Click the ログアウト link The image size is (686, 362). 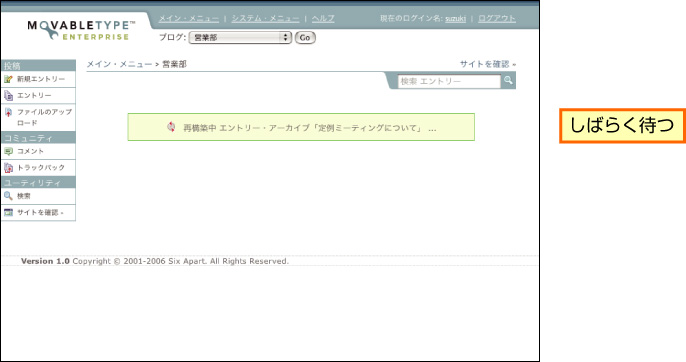click(x=497, y=18)
